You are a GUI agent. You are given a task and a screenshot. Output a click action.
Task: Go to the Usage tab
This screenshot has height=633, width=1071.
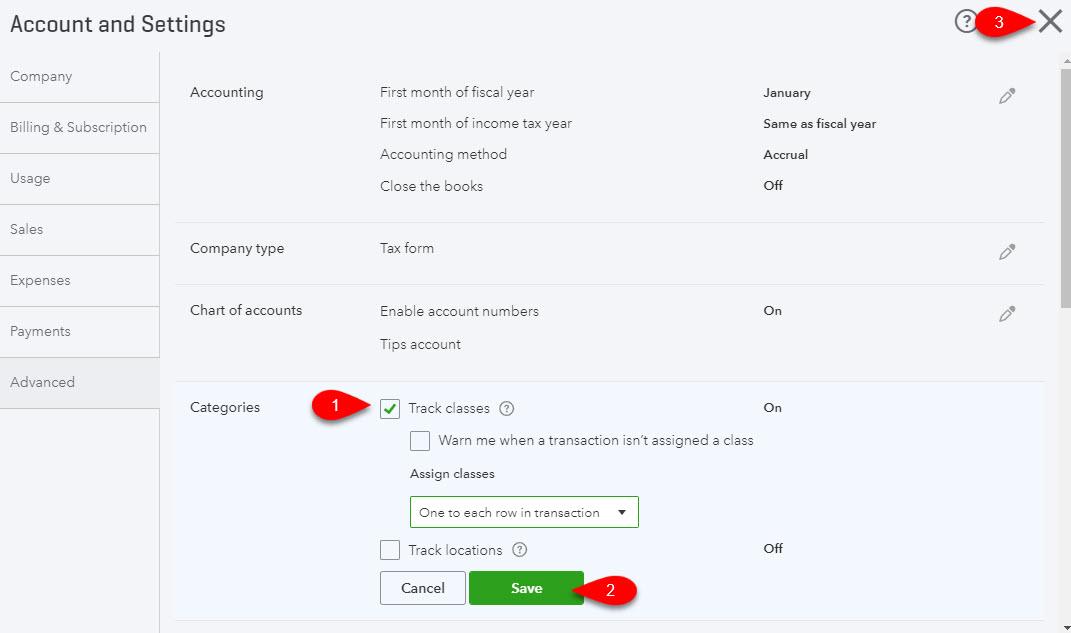[79, 179]
